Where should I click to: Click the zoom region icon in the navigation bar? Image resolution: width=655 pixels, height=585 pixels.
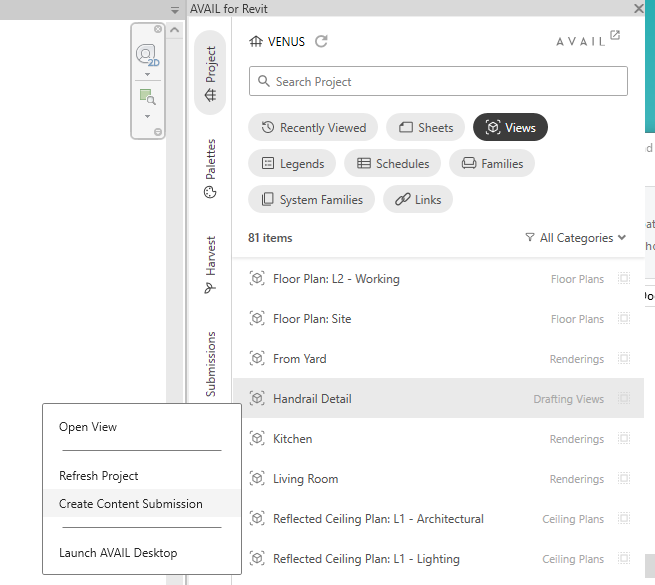tap(147, 97)
